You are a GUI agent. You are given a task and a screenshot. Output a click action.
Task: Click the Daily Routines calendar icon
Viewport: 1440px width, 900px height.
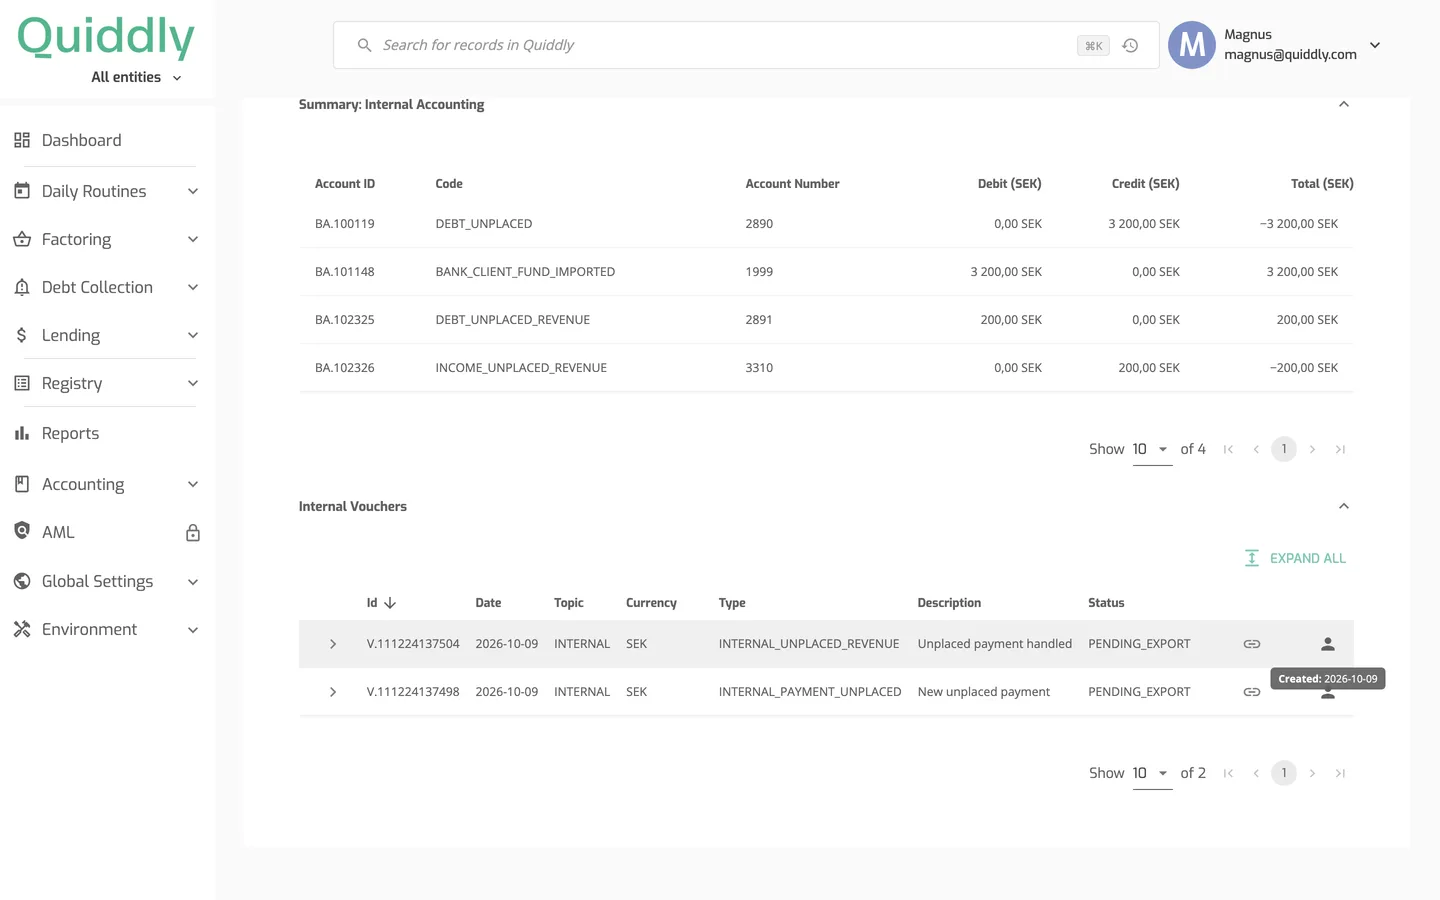(x=22, y=191)
